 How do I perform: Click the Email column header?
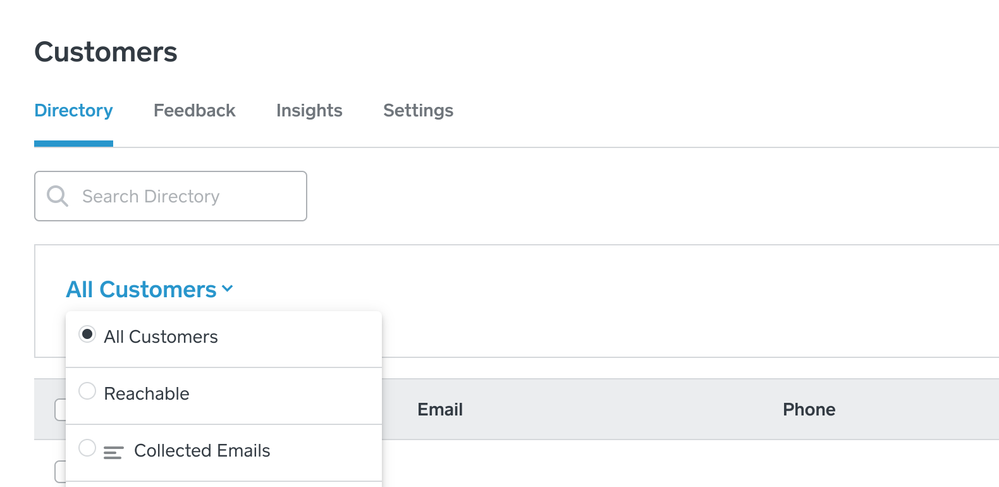440,409
